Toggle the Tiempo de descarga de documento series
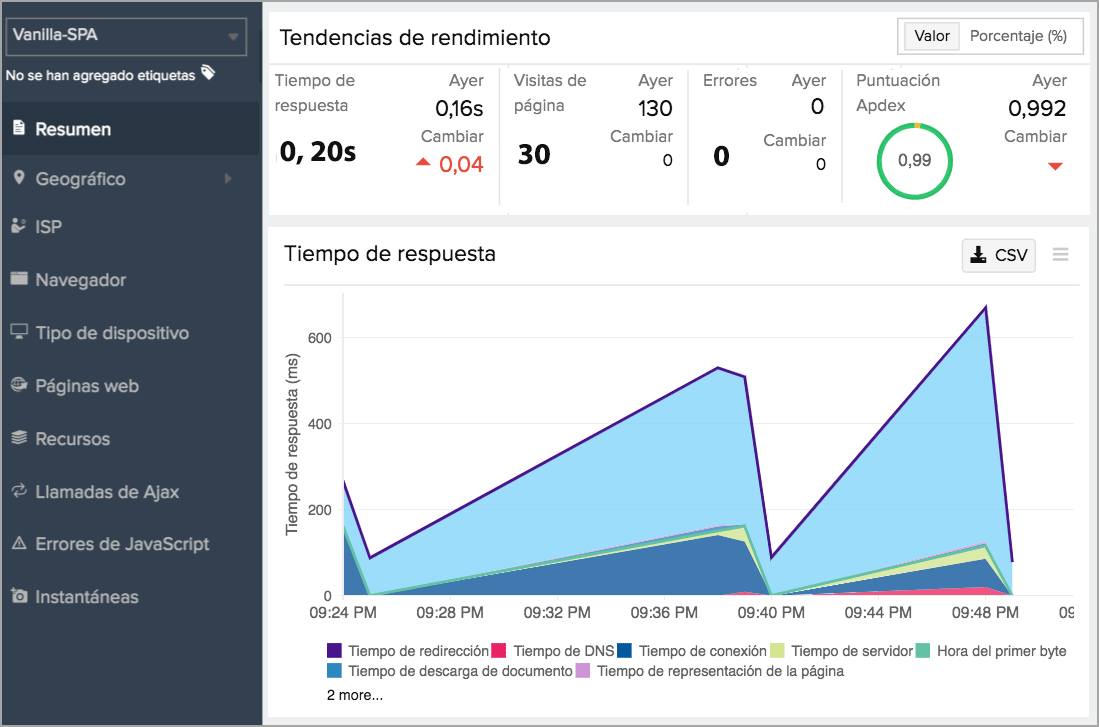 tap(450, 671)
